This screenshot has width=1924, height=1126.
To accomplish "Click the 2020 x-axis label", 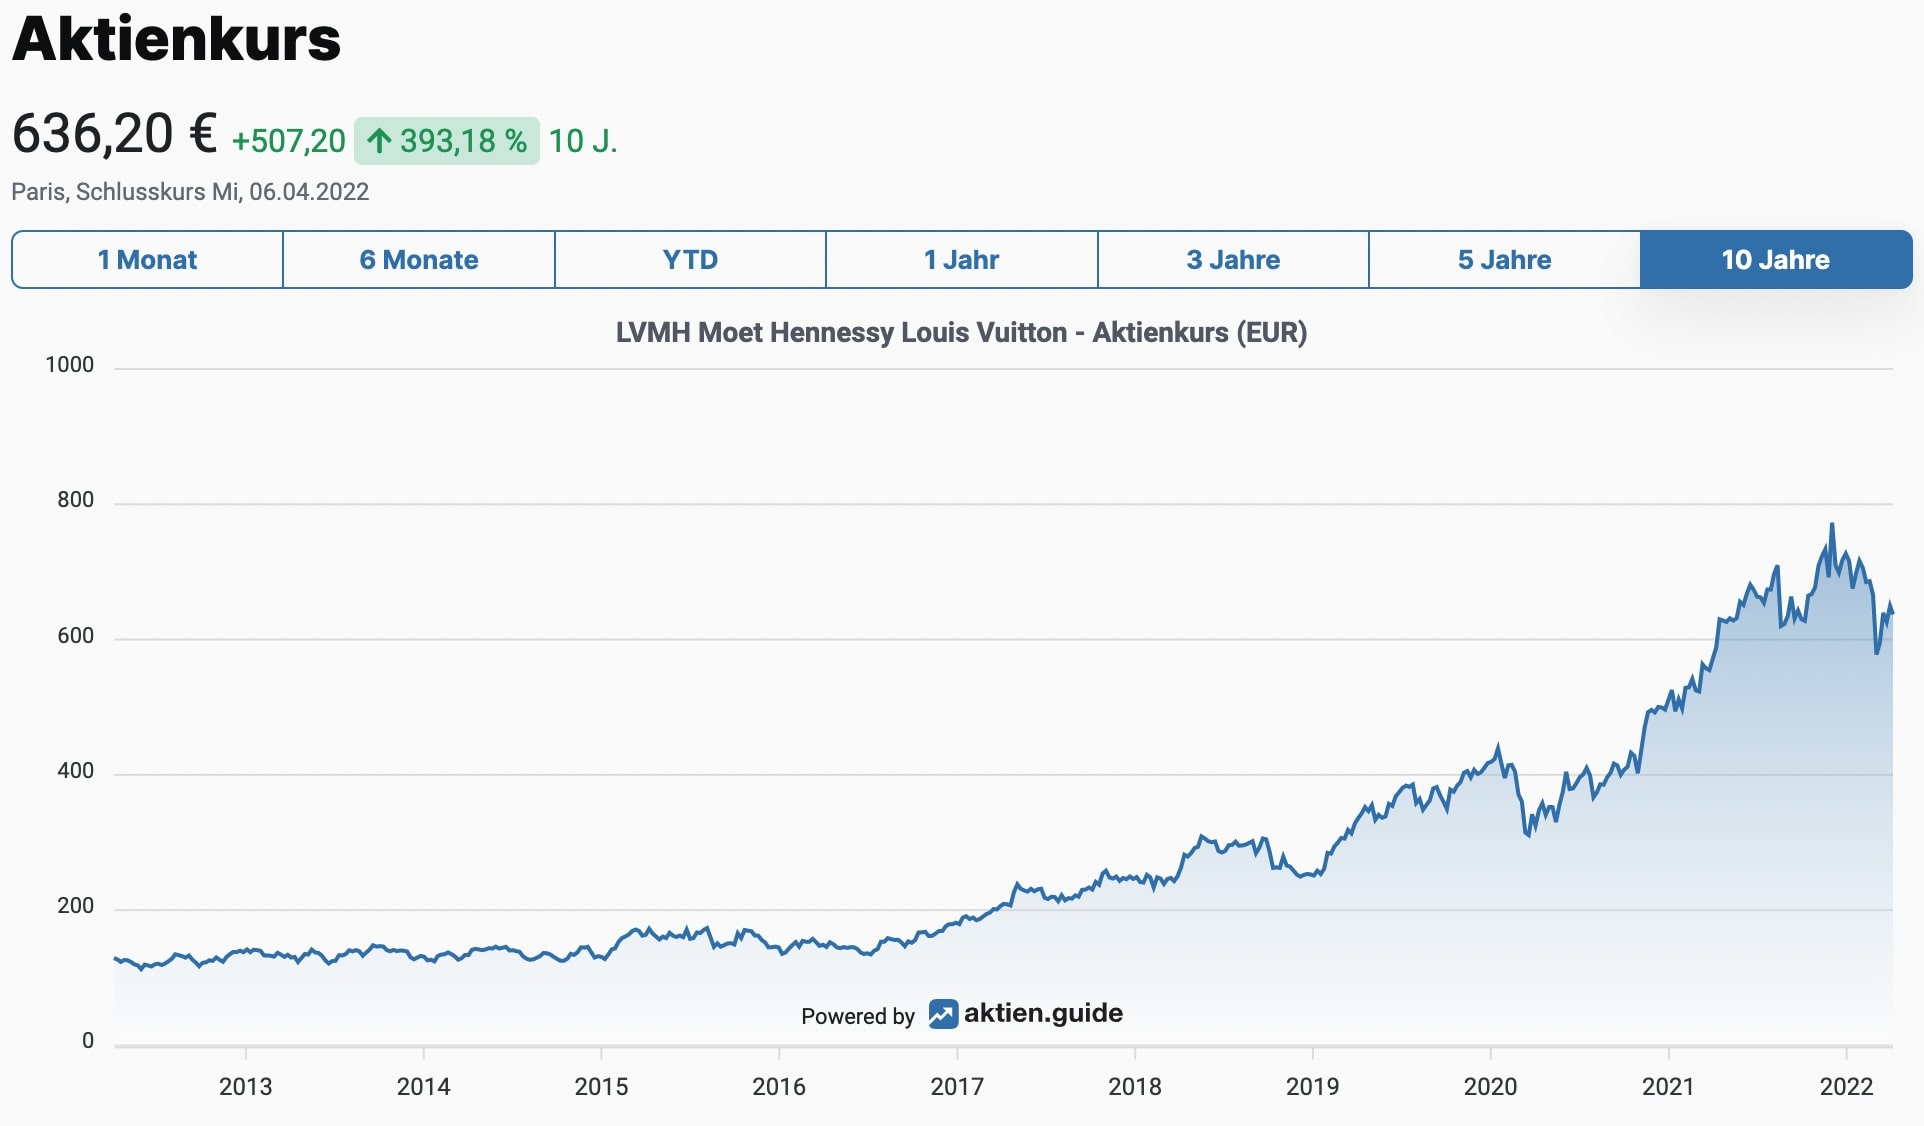I will (1490, 1087).
